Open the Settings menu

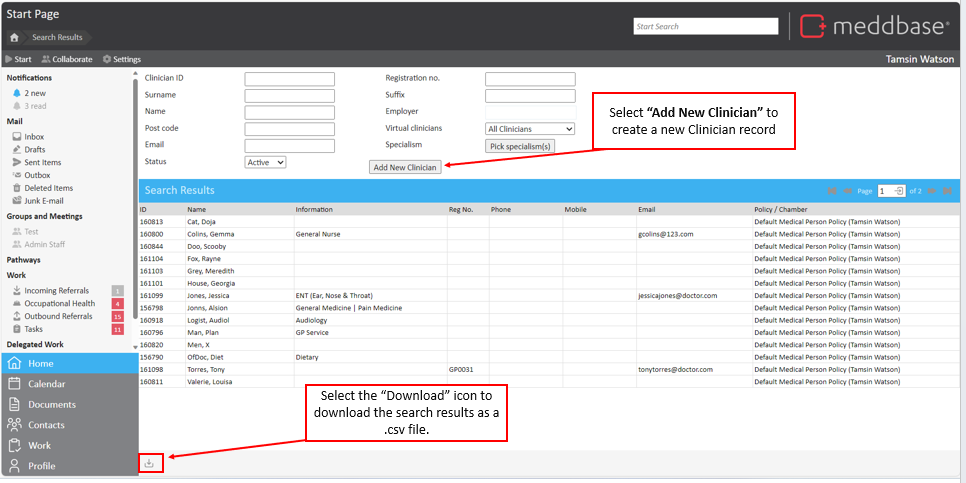tap(121, 59)
